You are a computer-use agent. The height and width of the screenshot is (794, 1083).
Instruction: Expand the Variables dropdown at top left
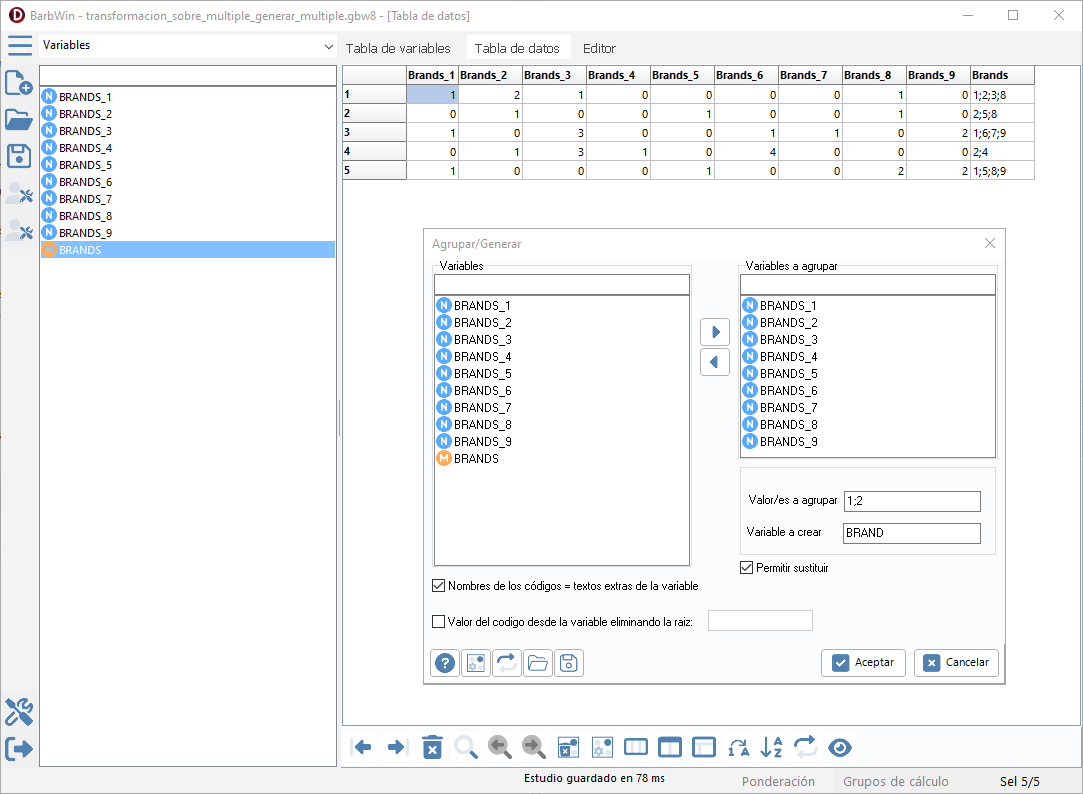[329, 47]
